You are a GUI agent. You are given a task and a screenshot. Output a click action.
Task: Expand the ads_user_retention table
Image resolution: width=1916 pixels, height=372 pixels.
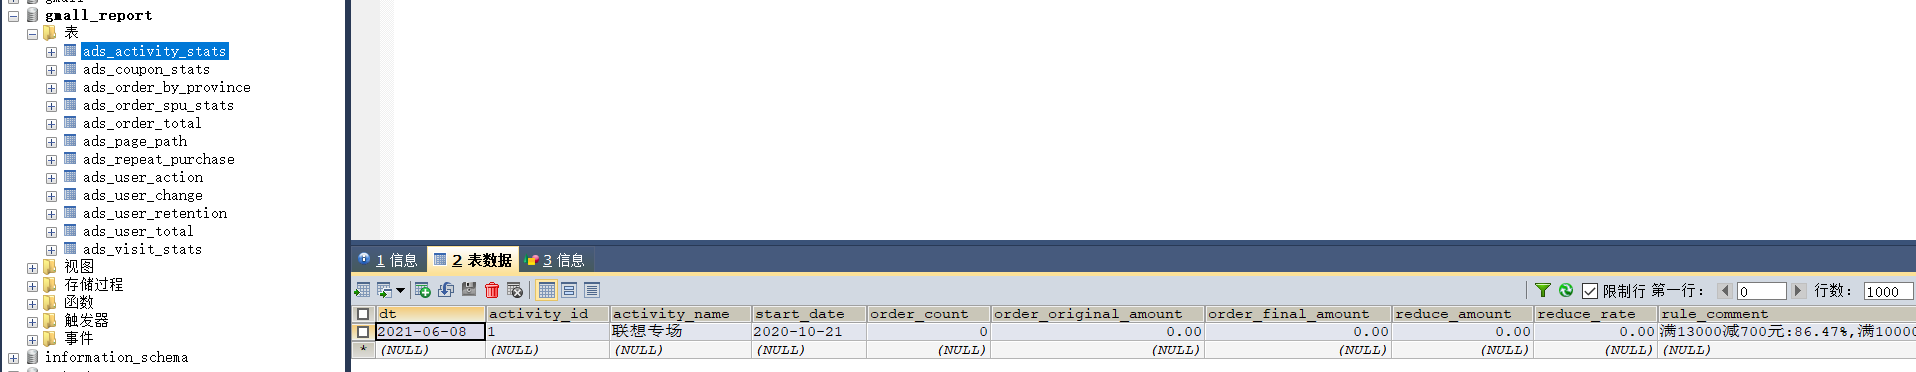click(51, 214)
